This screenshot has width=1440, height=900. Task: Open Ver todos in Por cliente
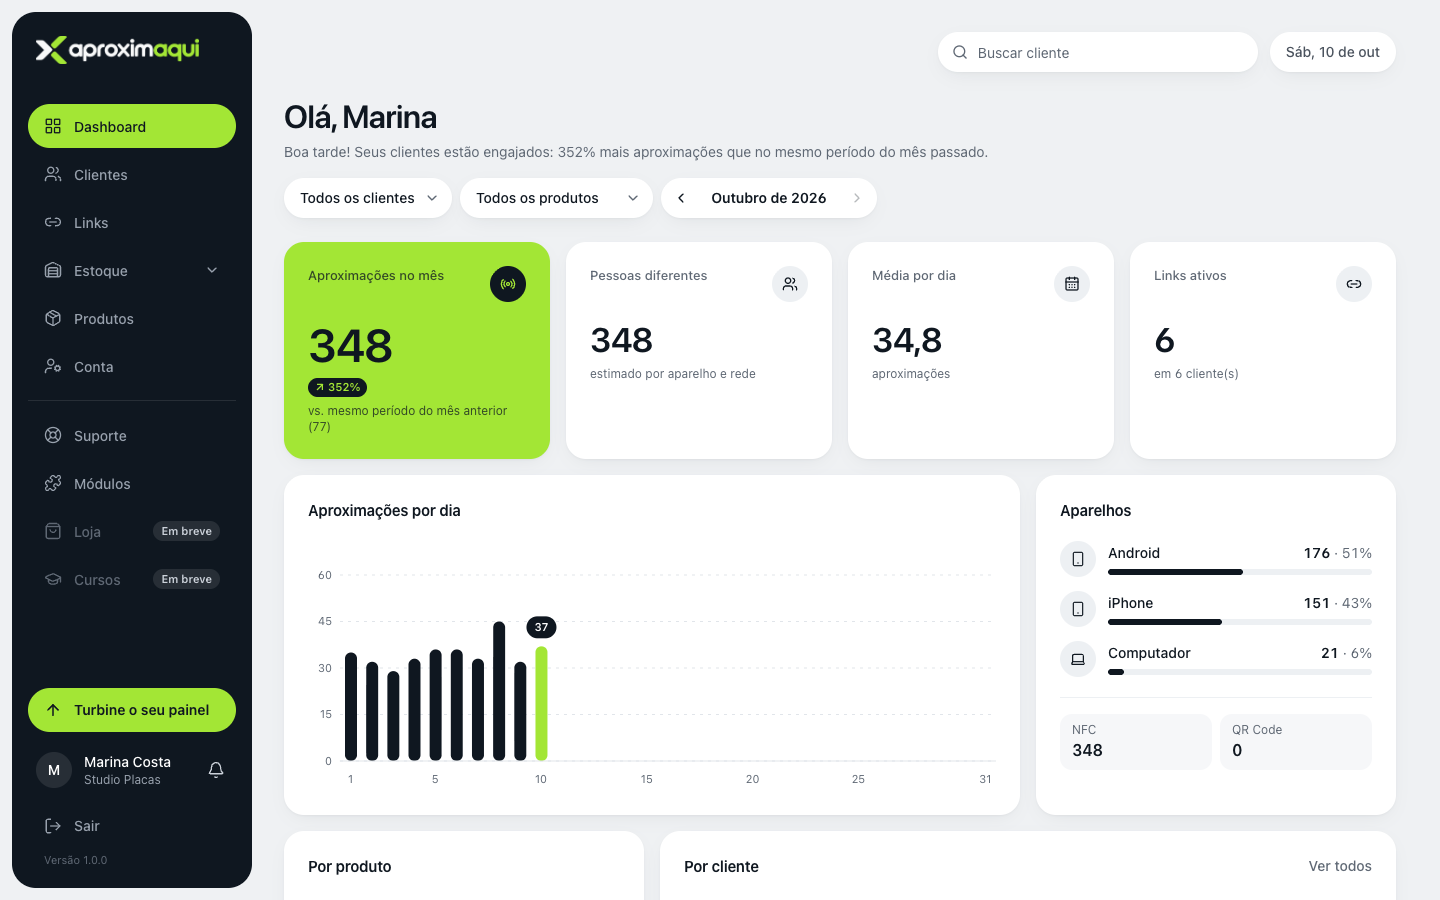tap(1340, 866)
